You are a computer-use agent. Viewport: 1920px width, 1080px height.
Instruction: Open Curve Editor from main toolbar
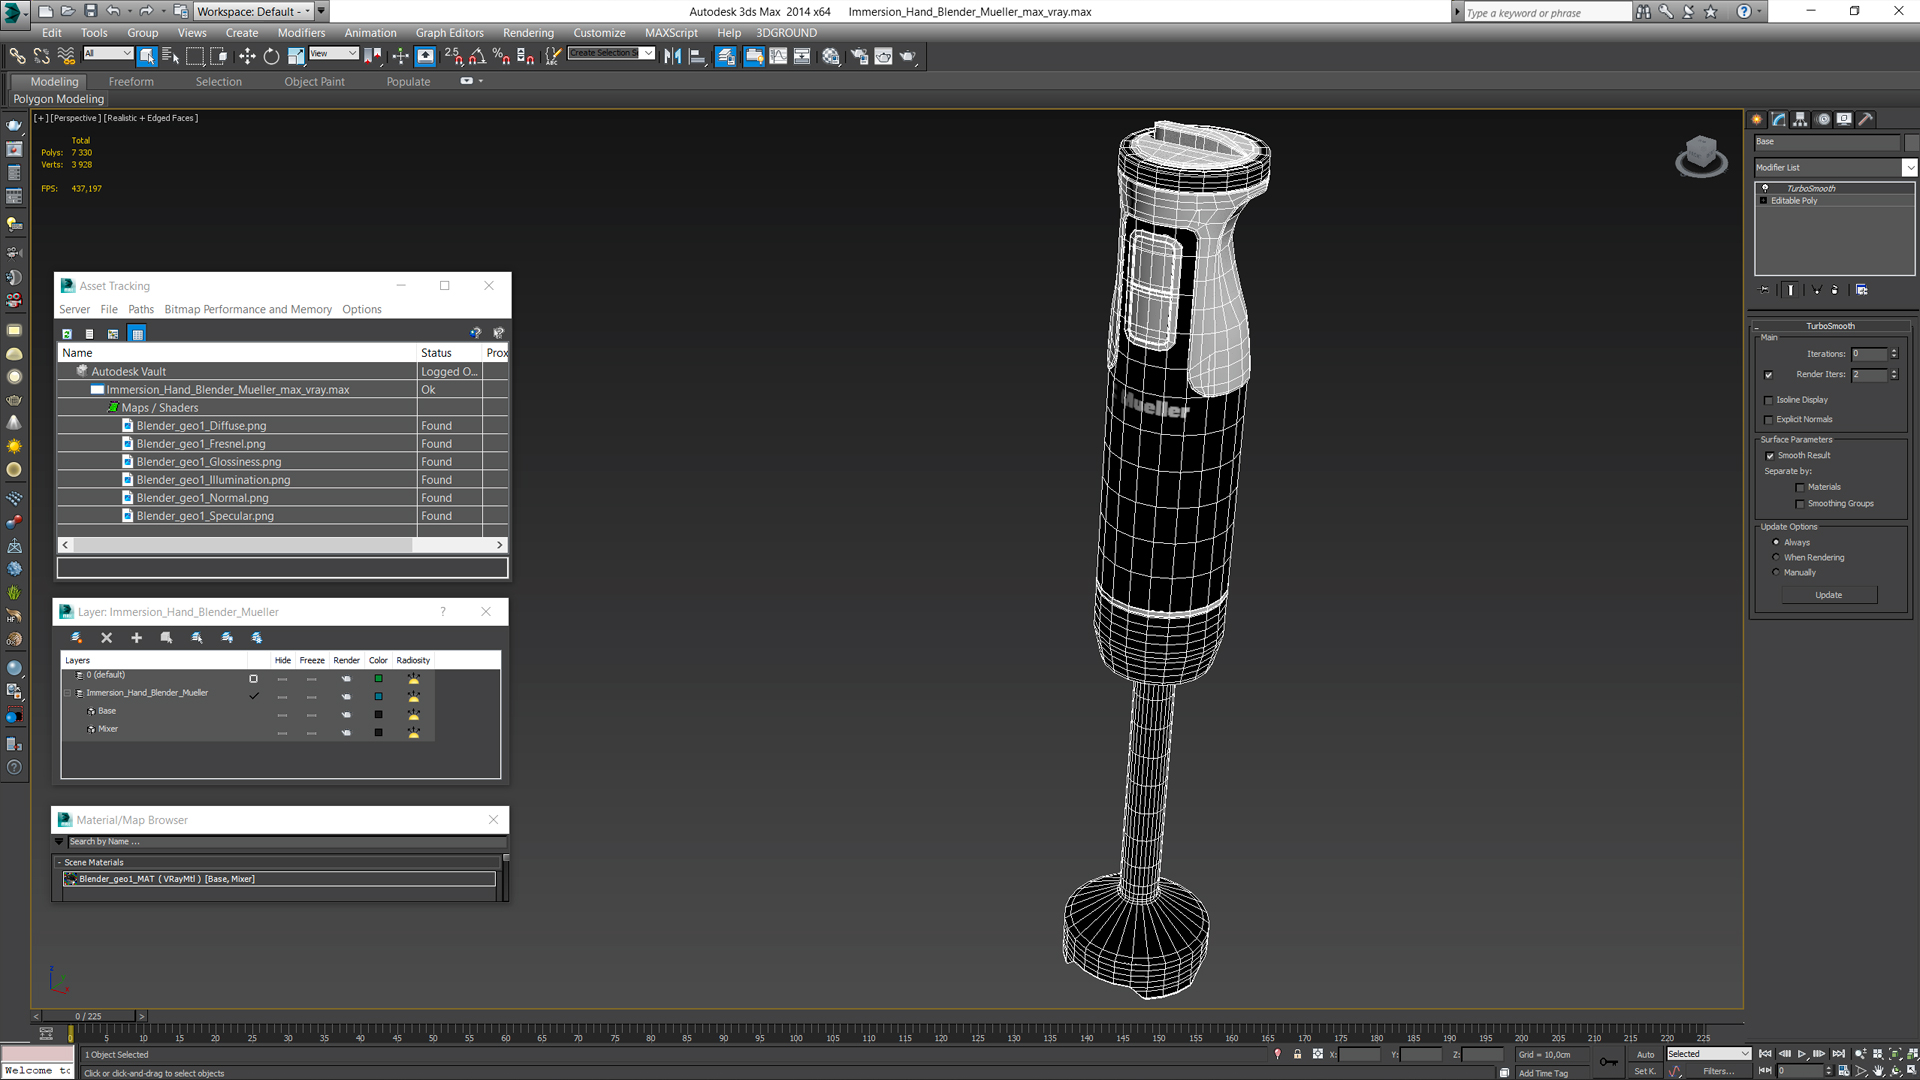[778, 56]
